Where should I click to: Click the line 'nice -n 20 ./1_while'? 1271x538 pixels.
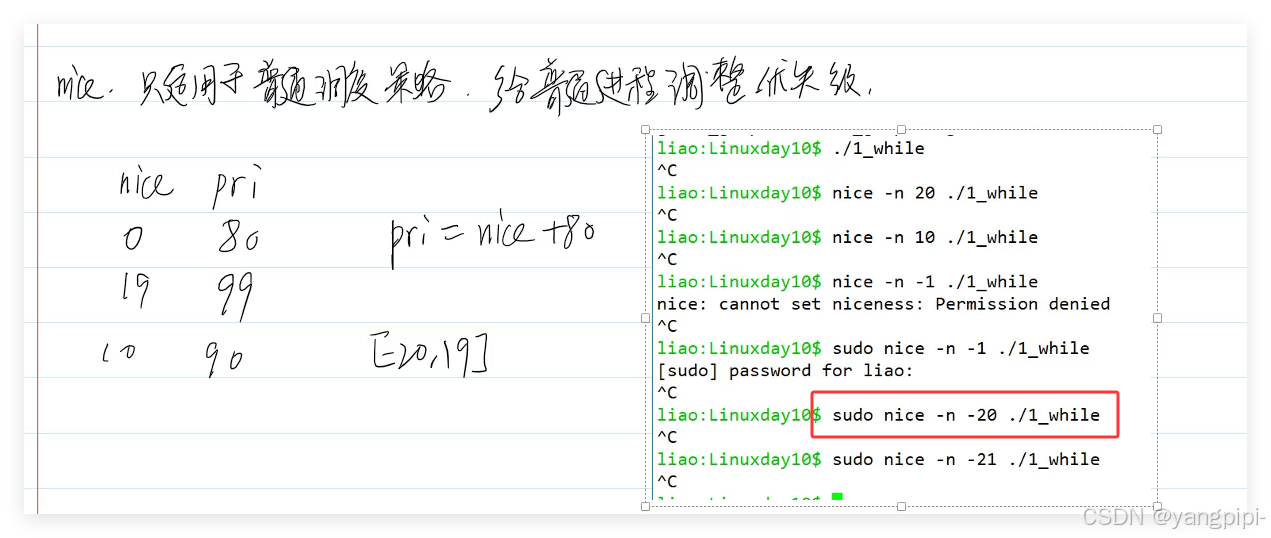coord(934,193)
